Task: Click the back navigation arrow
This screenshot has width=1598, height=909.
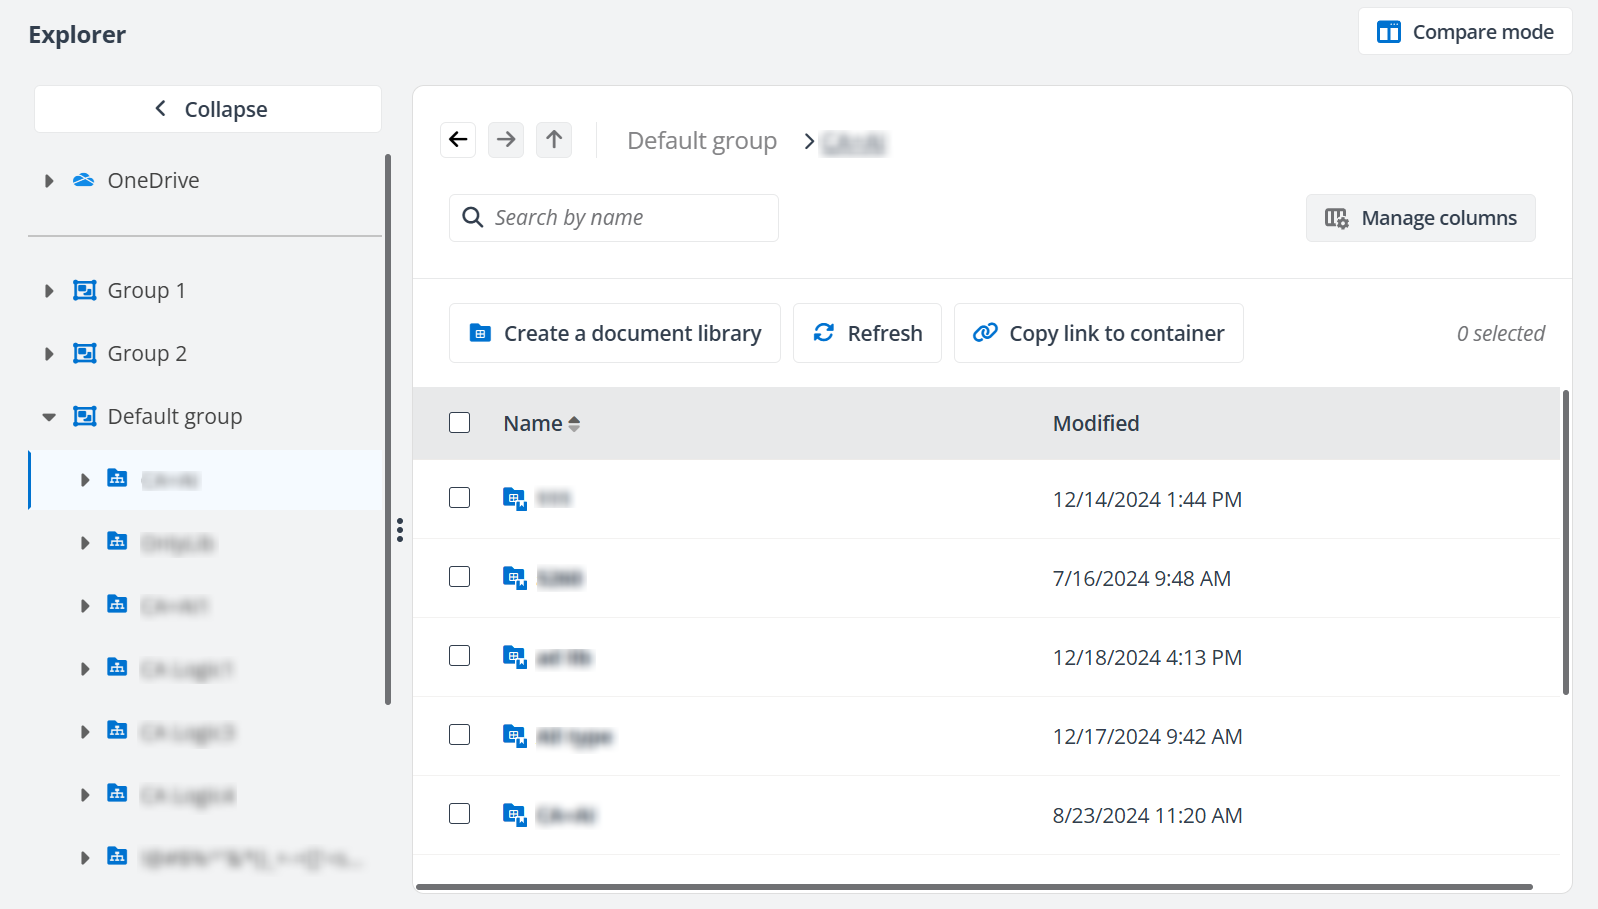Action: point(458,140)
